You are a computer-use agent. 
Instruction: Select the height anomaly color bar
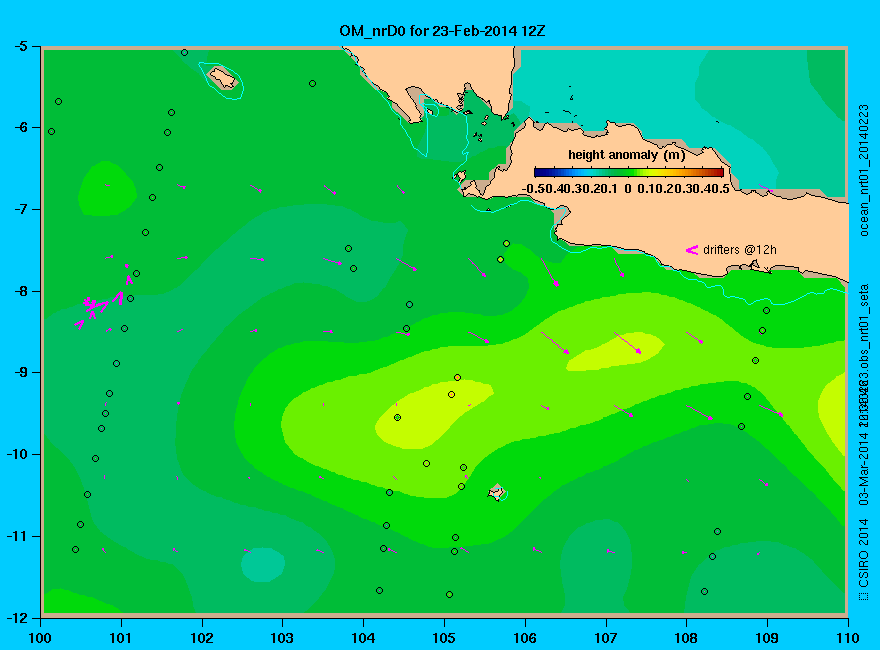[629, 172]
